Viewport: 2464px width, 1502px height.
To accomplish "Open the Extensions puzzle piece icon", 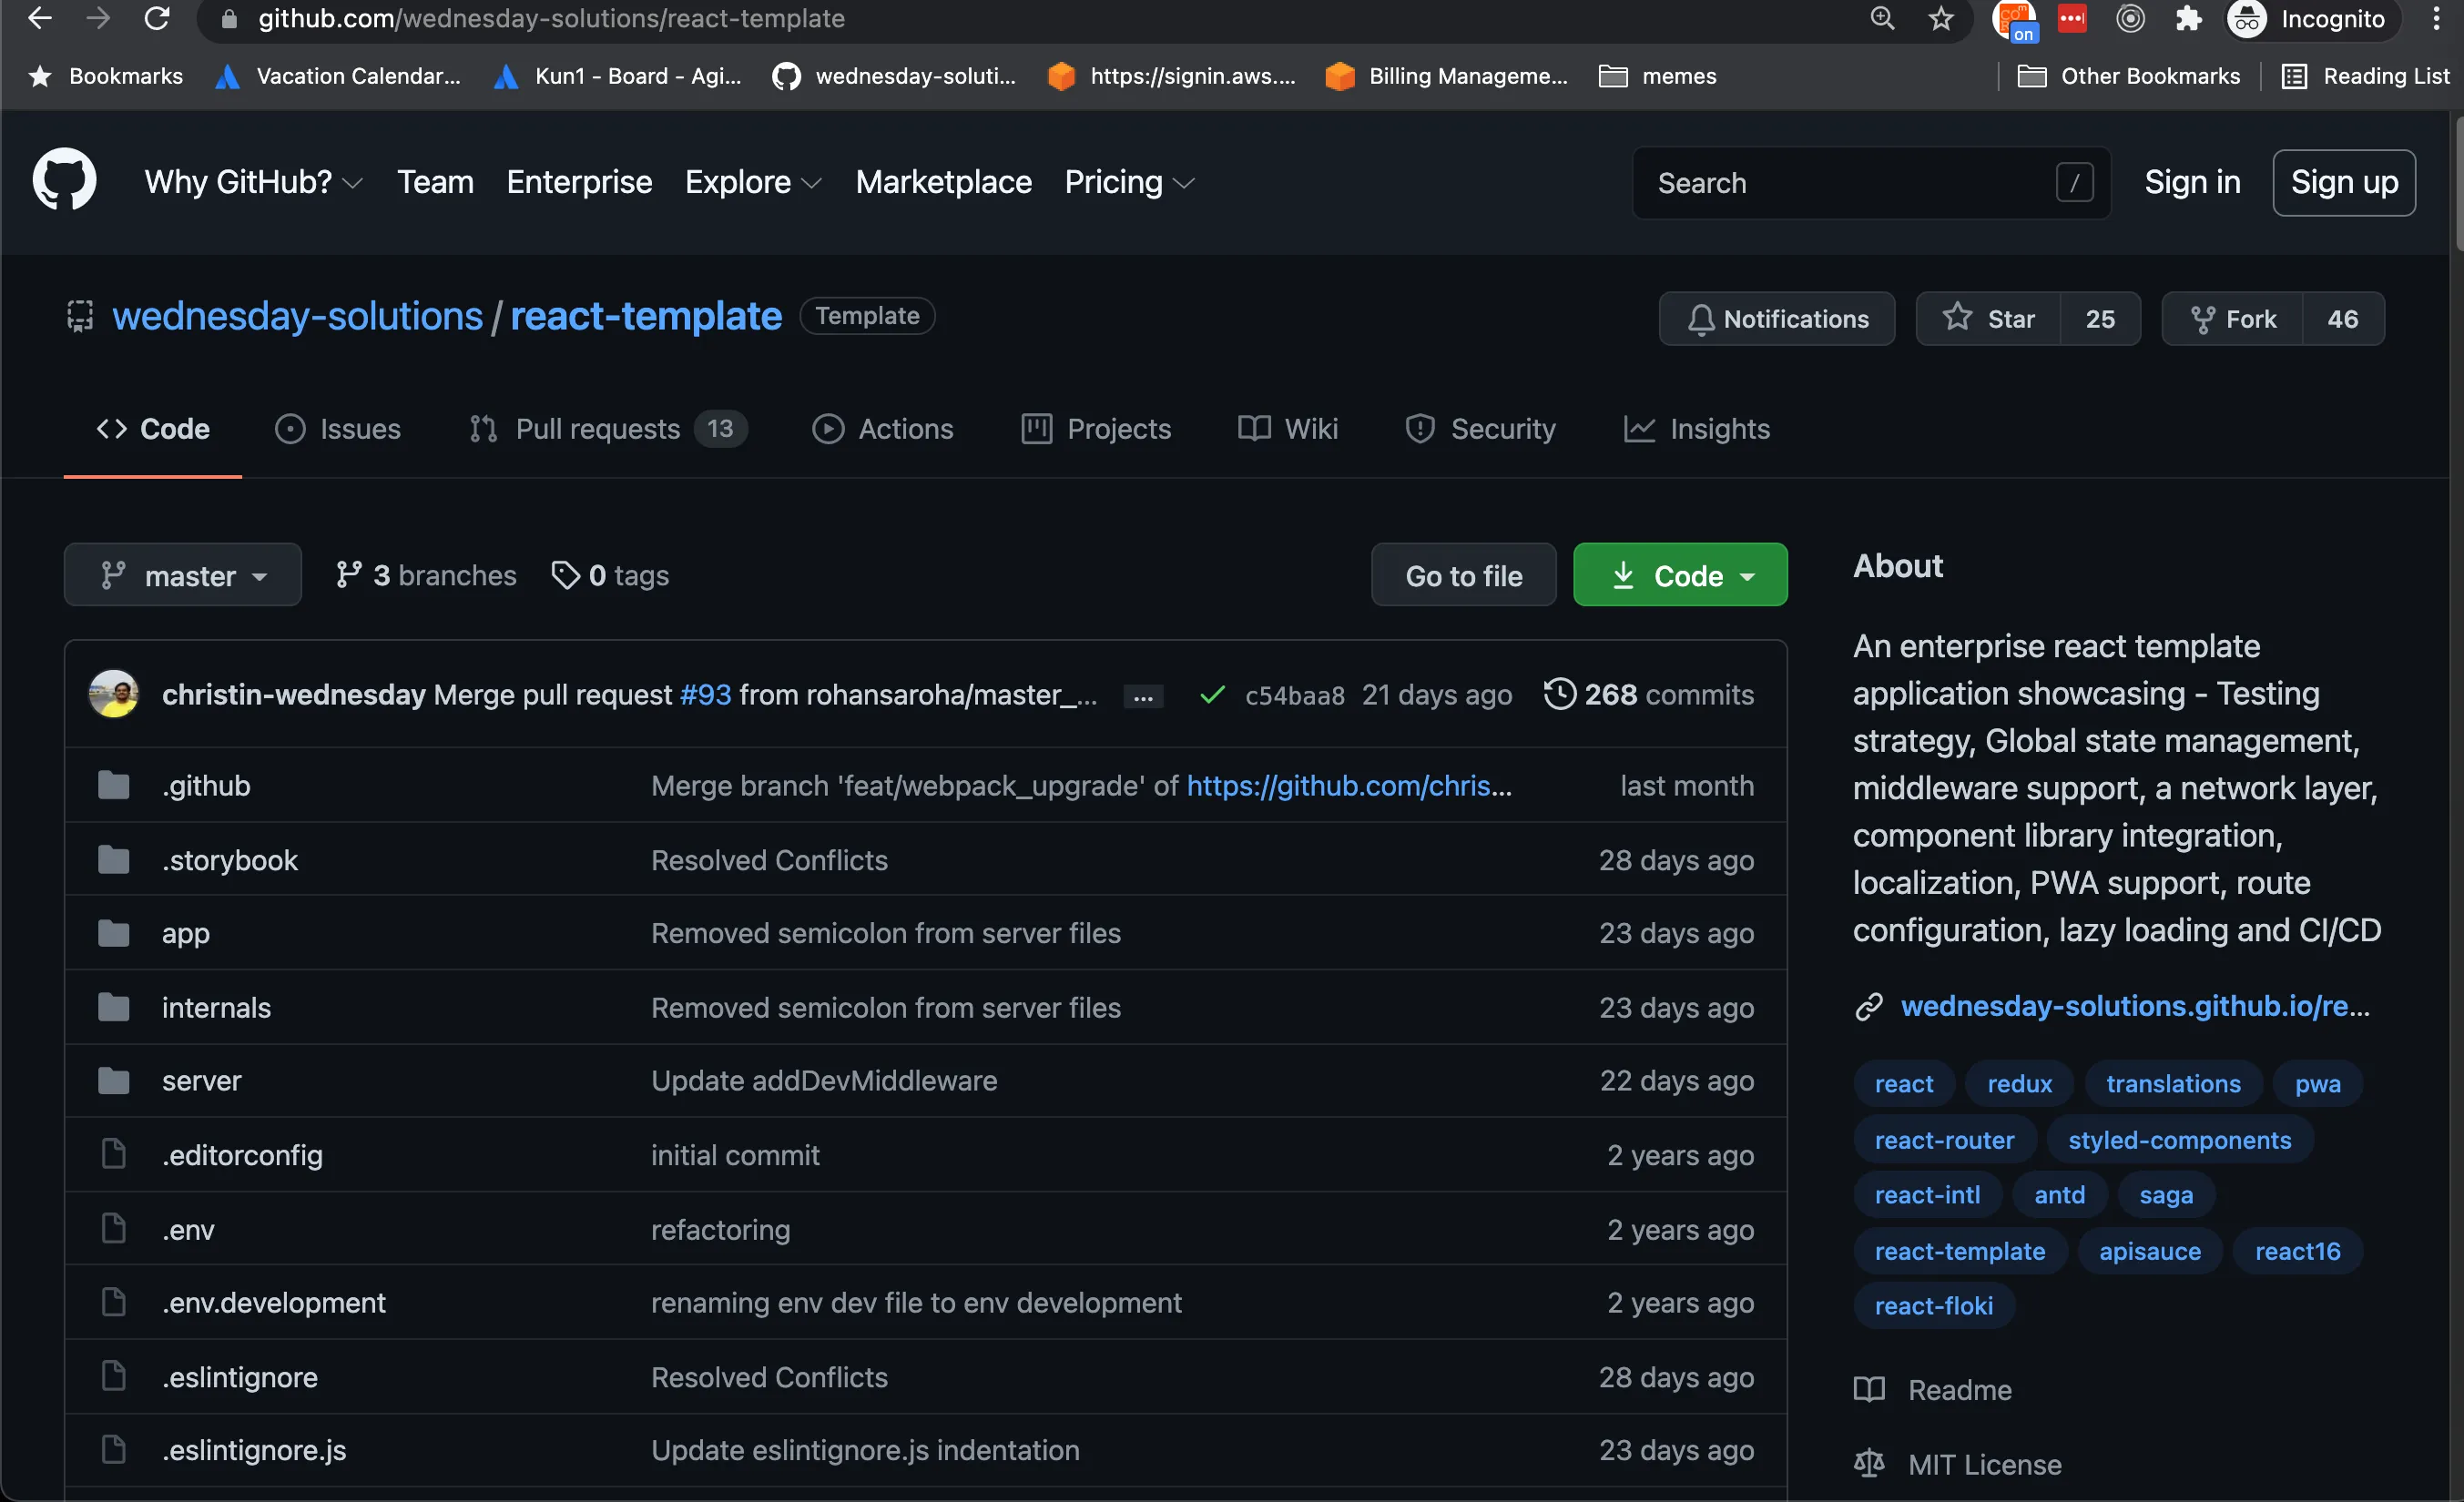I will 2188,18.
